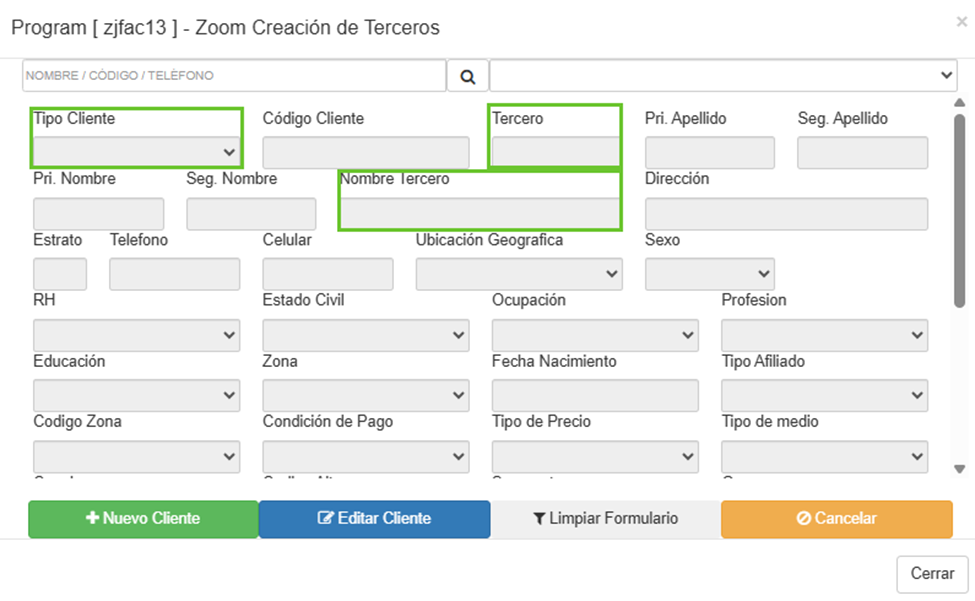Click Limpiar Formulario filter button
This screenshot has width=975, height=601.
(605, 518)
